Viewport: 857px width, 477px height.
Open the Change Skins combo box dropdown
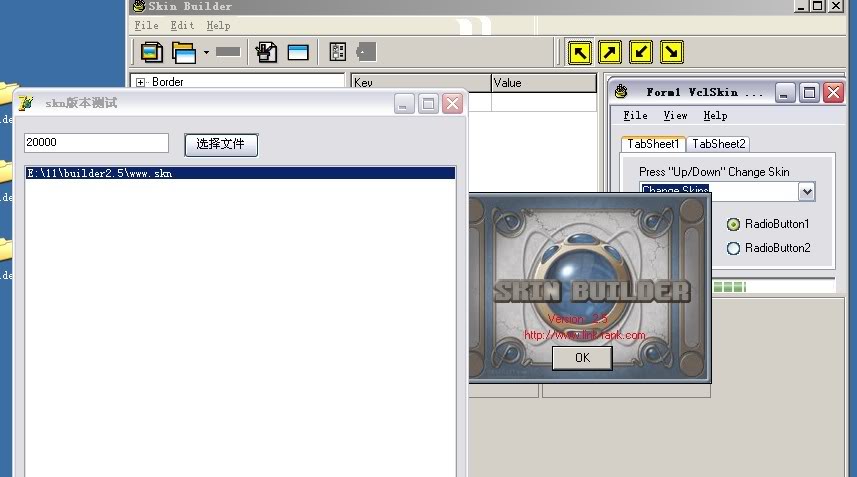[807, 192]
